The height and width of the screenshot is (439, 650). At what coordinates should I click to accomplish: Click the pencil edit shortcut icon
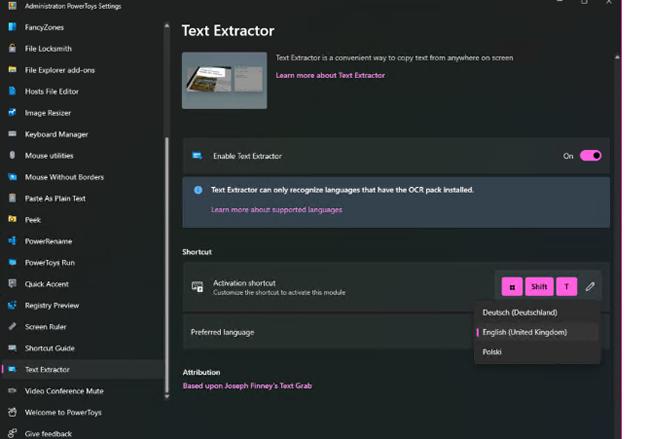(590, 287)
